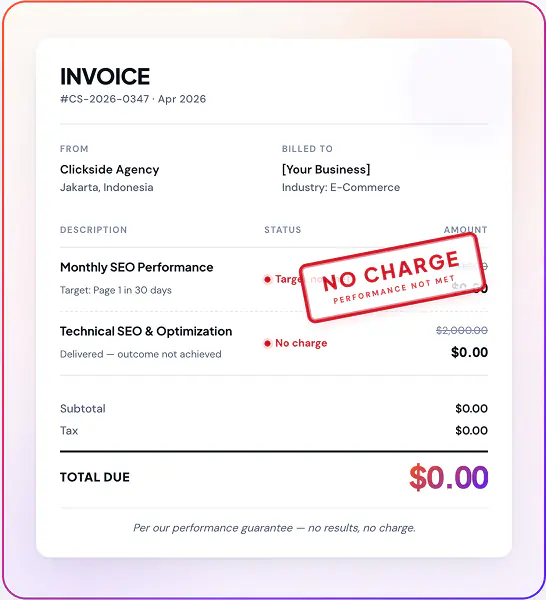Viewport: 546px width, 600px height.
Task: Select invoice number #CS-2026-0347
Action: coord(104,99)
